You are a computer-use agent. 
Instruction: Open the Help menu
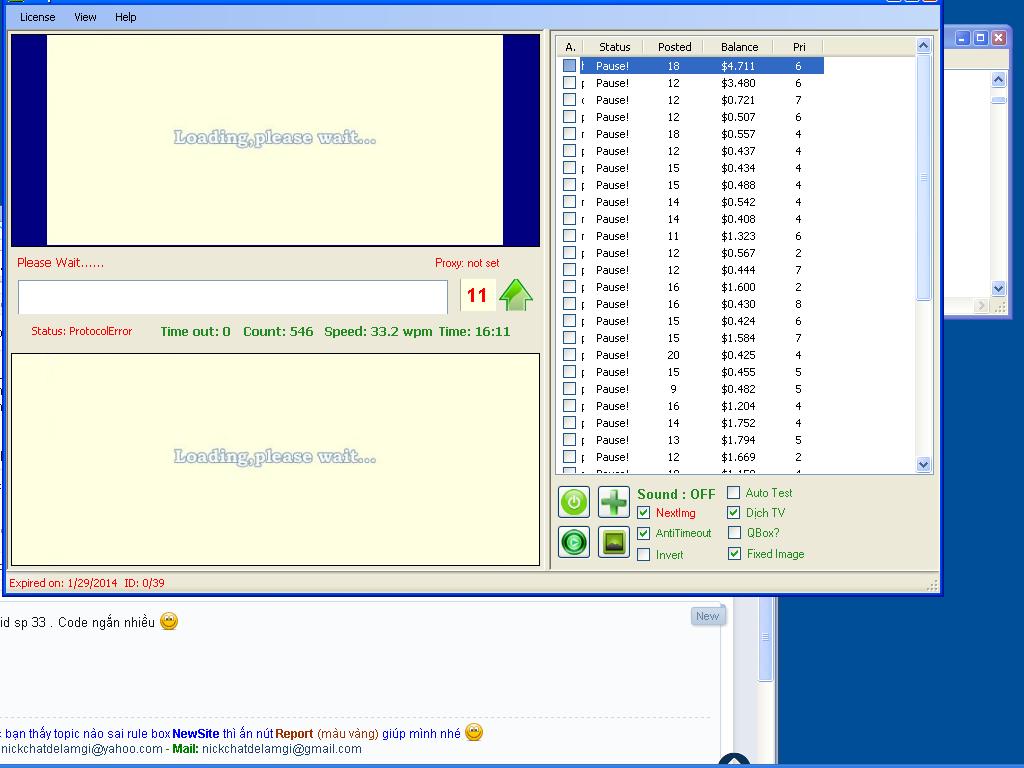pos(125,17)
